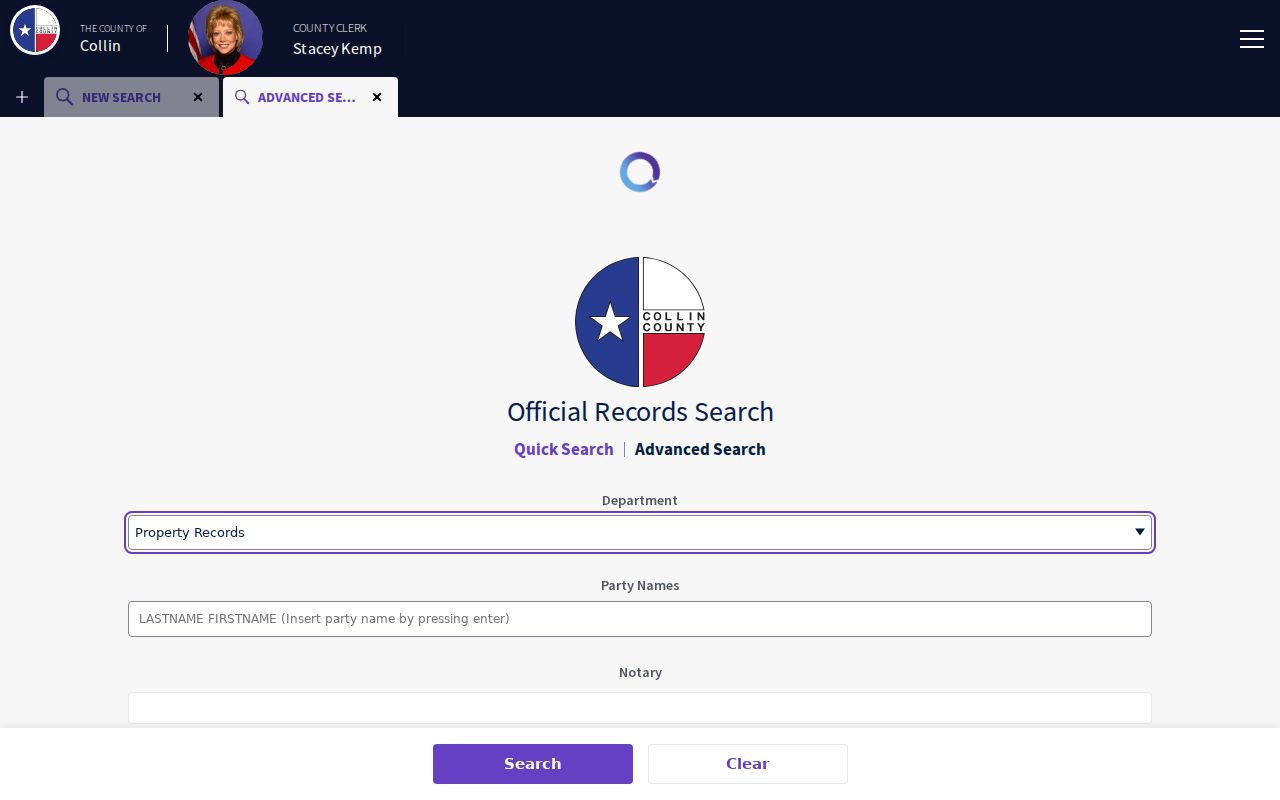Click the Advanced Search tab magnifier icon
The height and width of the screenshot is (800, 1280).
click(241, 97)
